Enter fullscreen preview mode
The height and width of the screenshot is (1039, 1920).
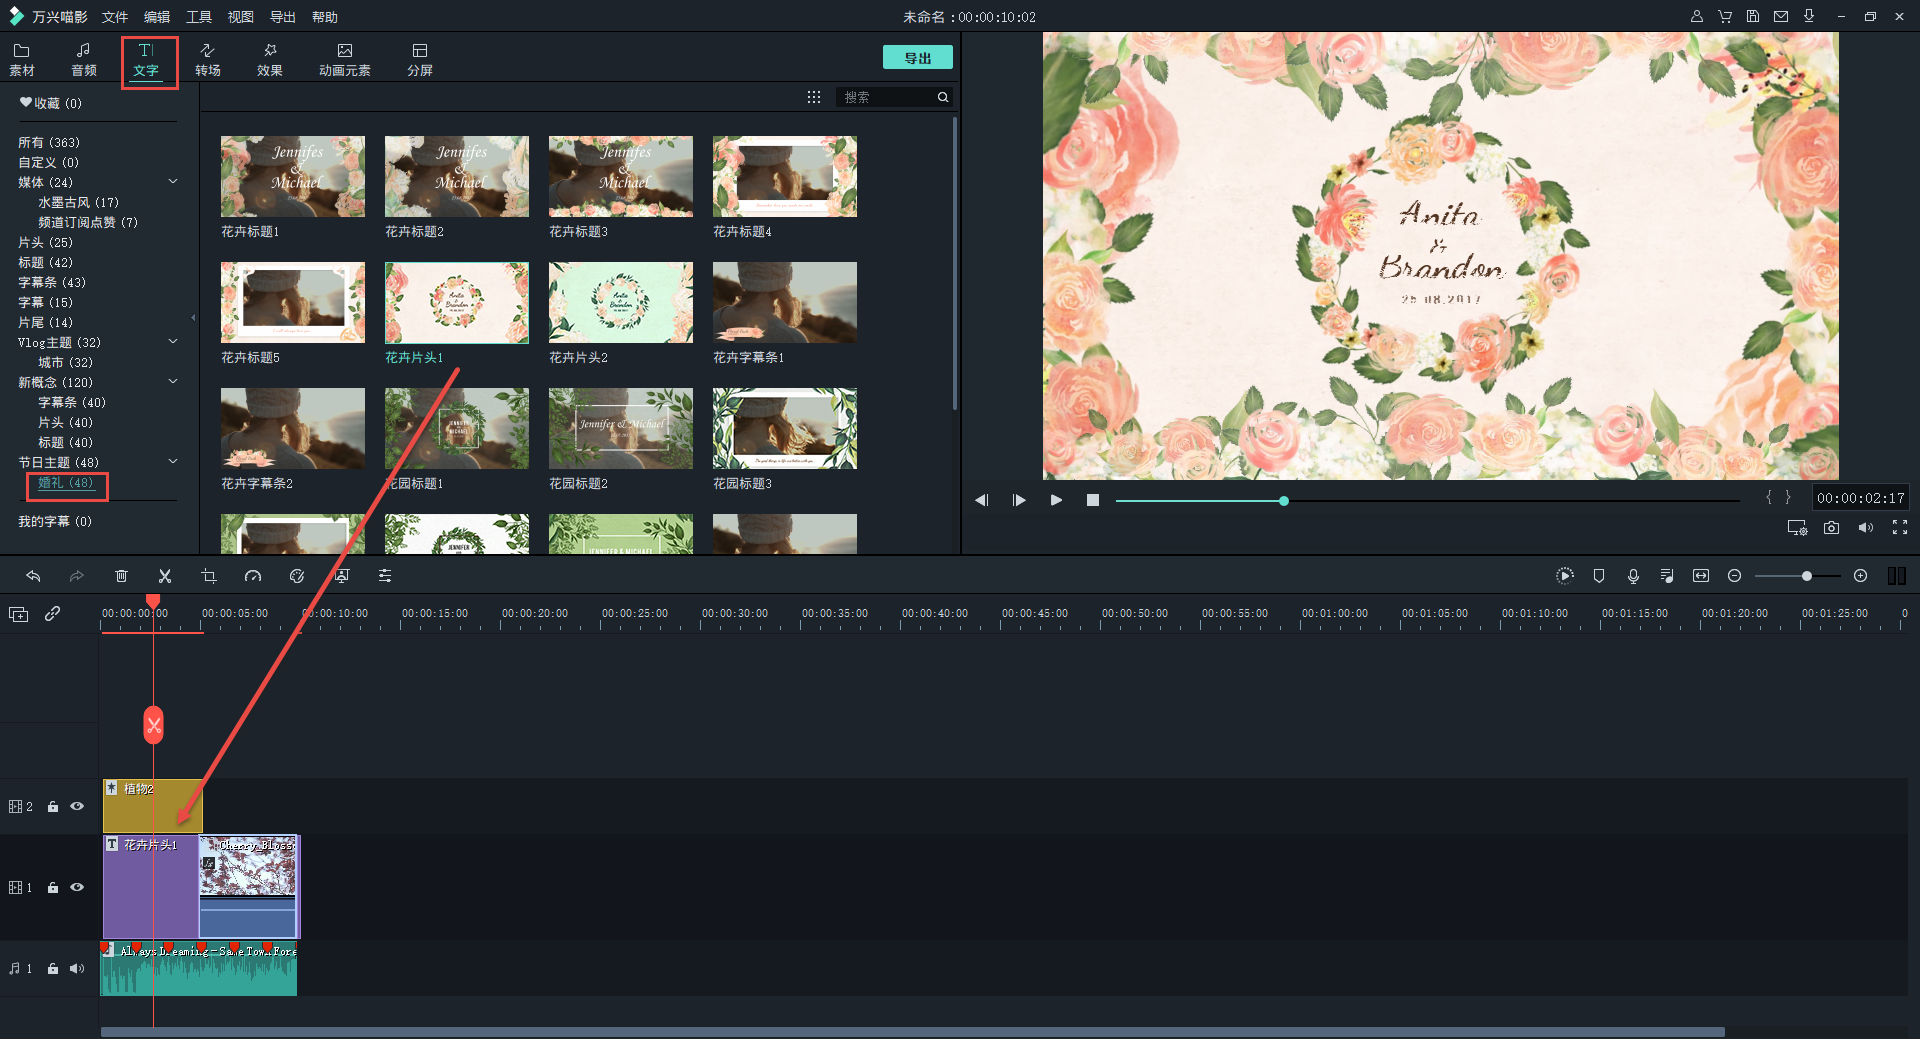(x=1899, y=528)
